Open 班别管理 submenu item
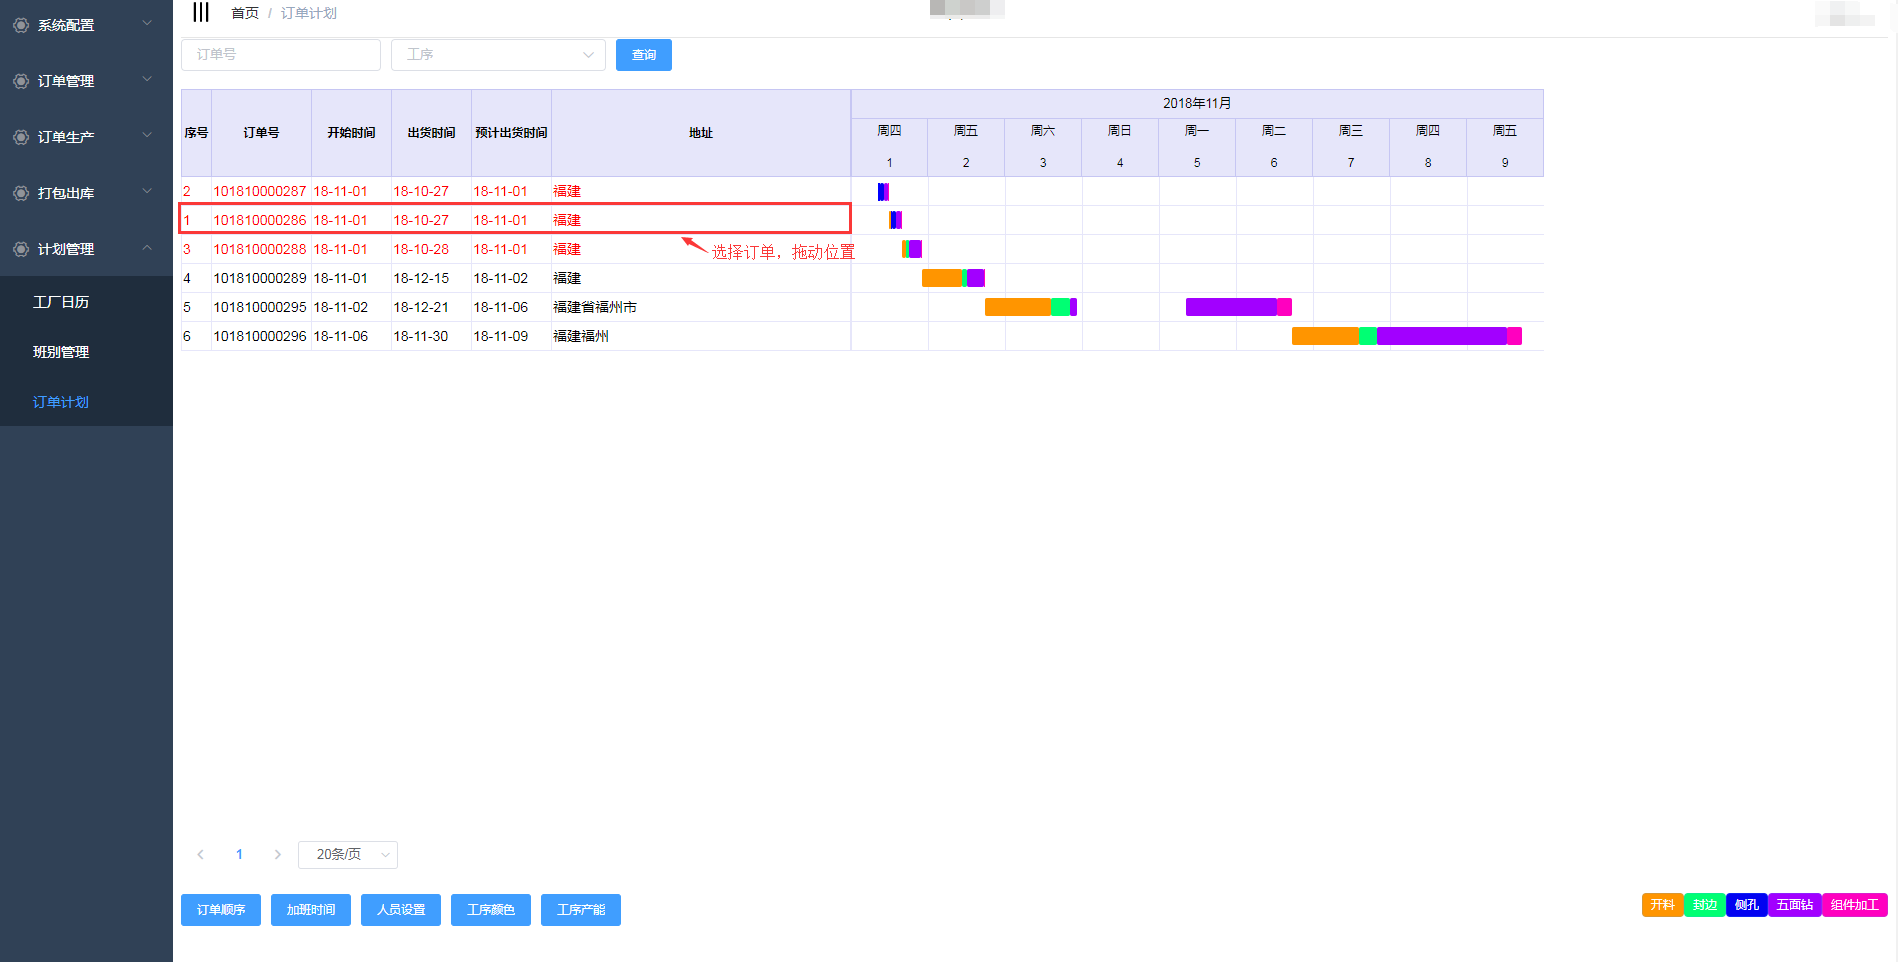 click(x=61, y=352)
